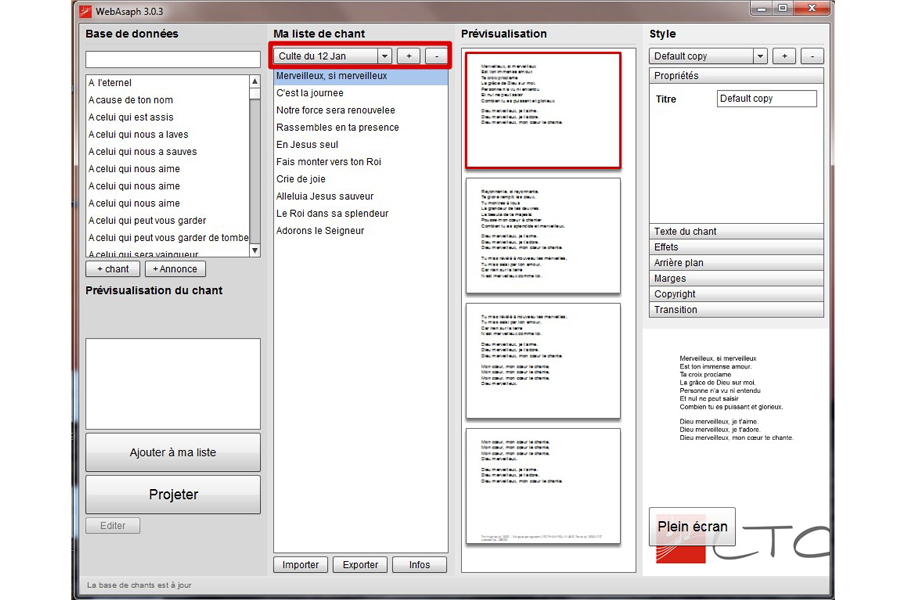900x600 pixels.
Task: Click the minus button beside the song list dropdown
Action: tap(436, 56)
